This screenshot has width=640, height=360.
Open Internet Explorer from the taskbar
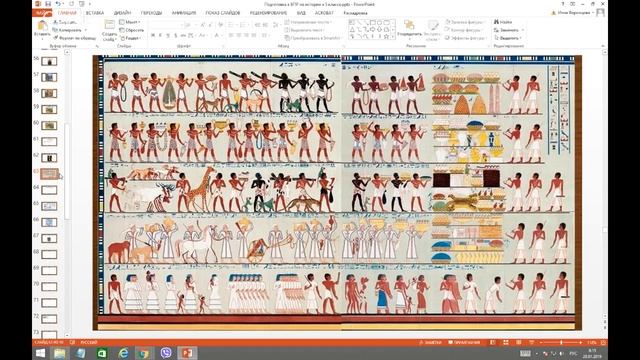click(x=123, y=353)
